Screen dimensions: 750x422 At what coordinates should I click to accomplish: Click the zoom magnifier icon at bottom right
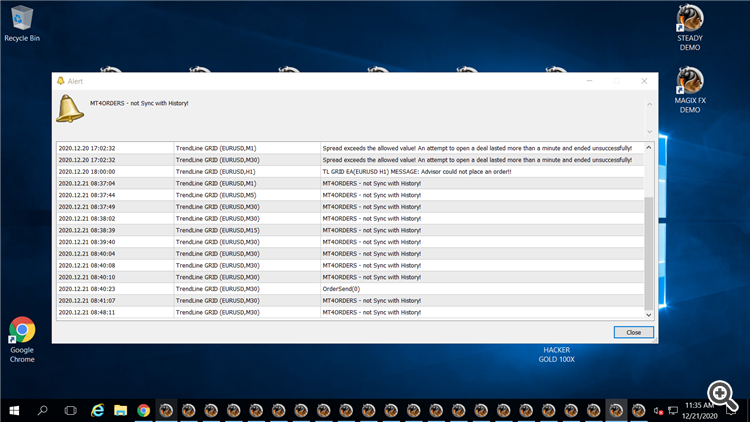click(722, 395)
